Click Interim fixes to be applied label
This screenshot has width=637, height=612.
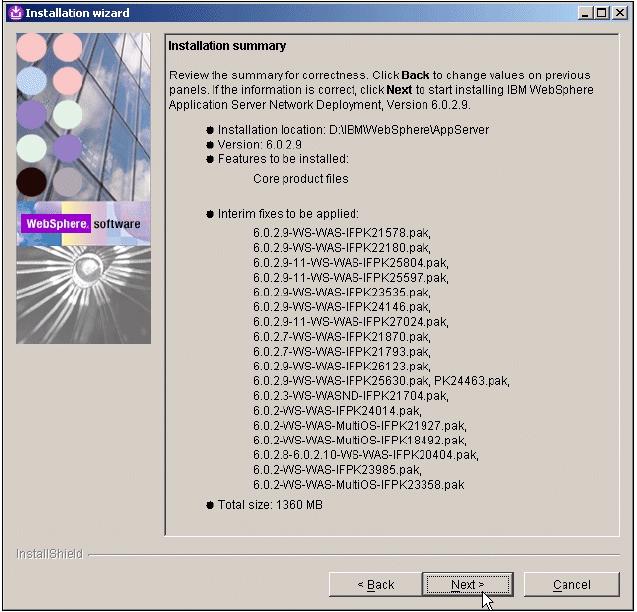(x=288, y=214)
